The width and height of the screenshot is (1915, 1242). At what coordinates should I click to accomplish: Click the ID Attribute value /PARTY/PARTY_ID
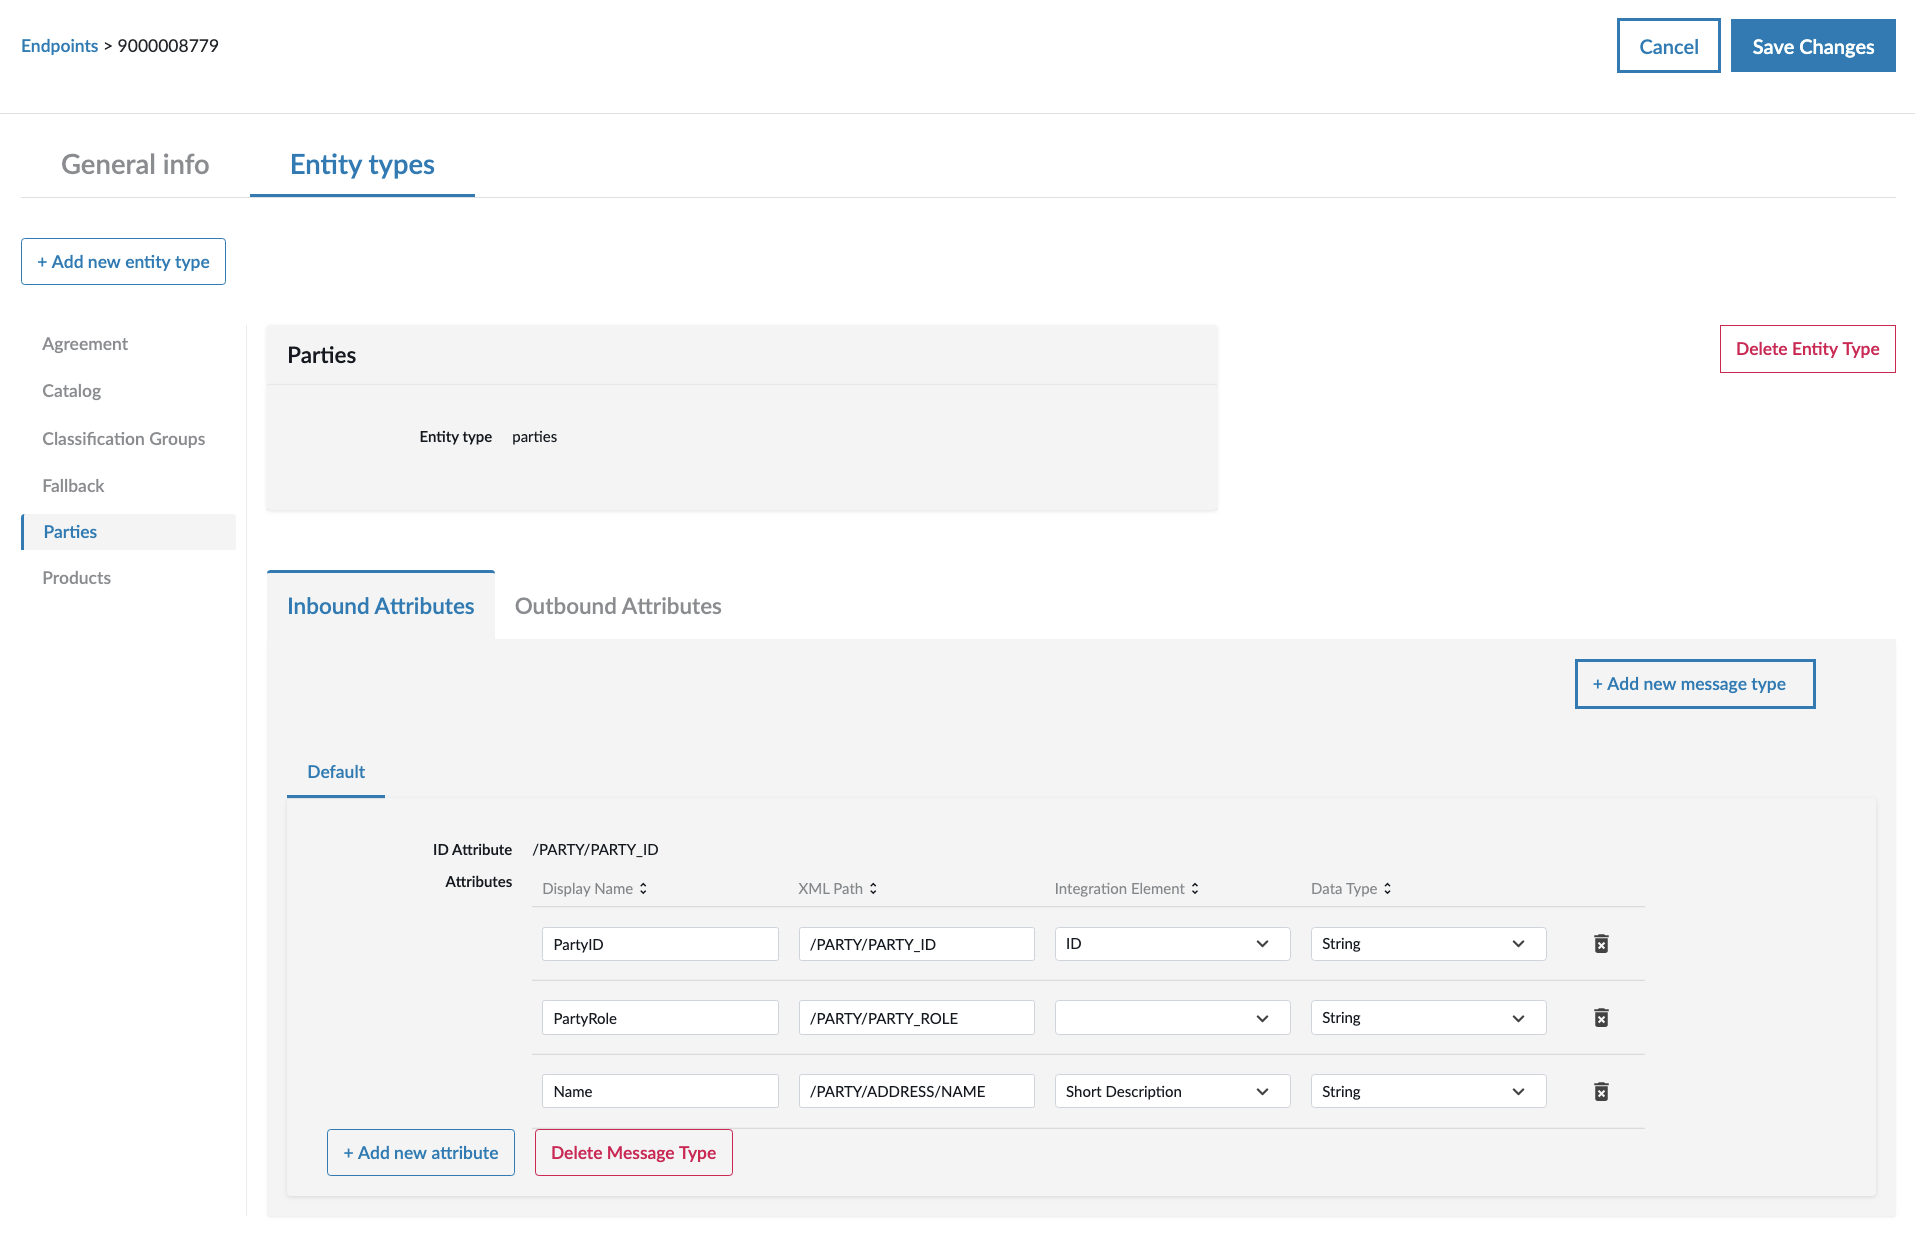[x=596, y=850]
